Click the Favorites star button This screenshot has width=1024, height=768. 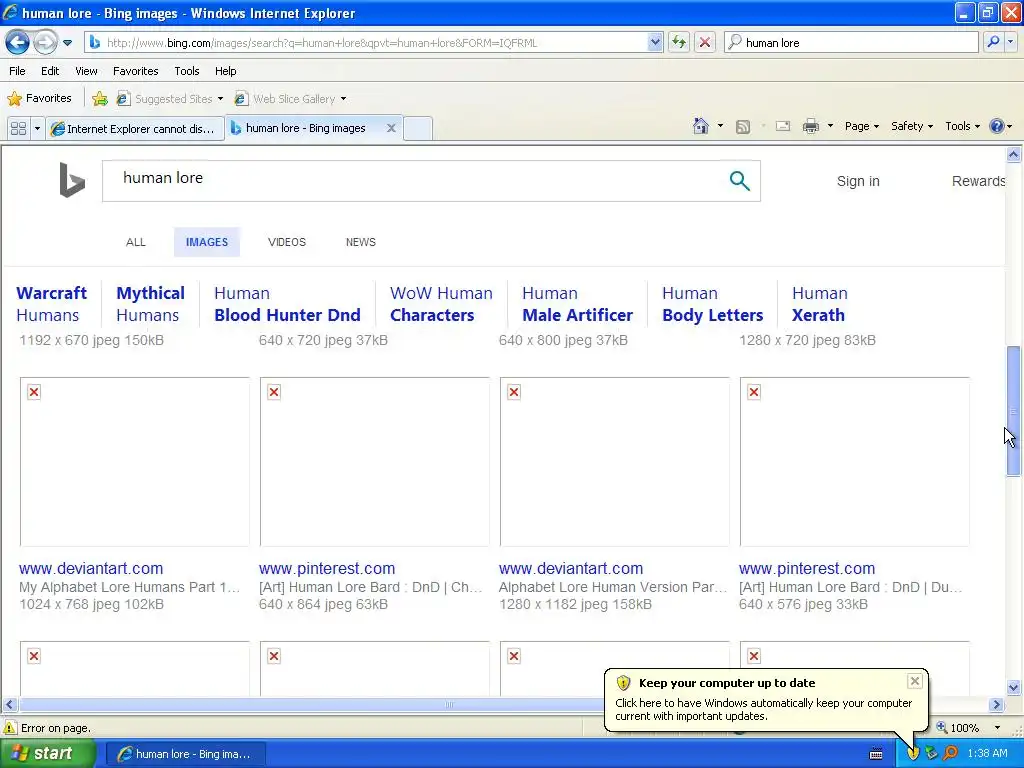pos(39,98)
